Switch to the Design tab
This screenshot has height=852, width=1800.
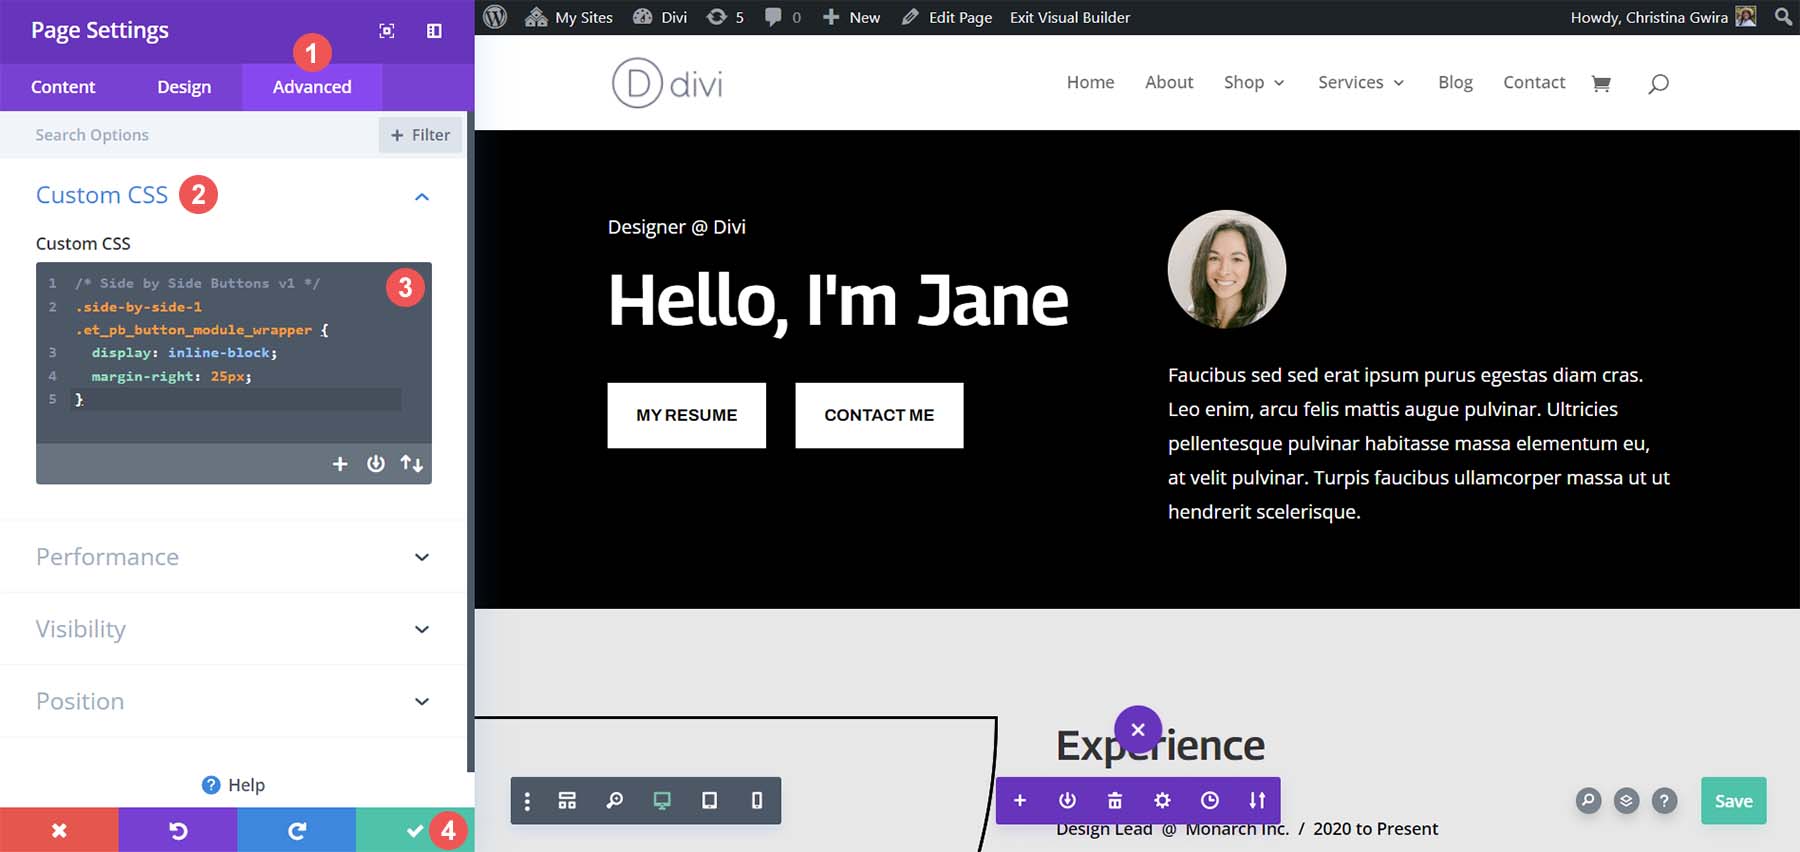(x=184, y=87)
